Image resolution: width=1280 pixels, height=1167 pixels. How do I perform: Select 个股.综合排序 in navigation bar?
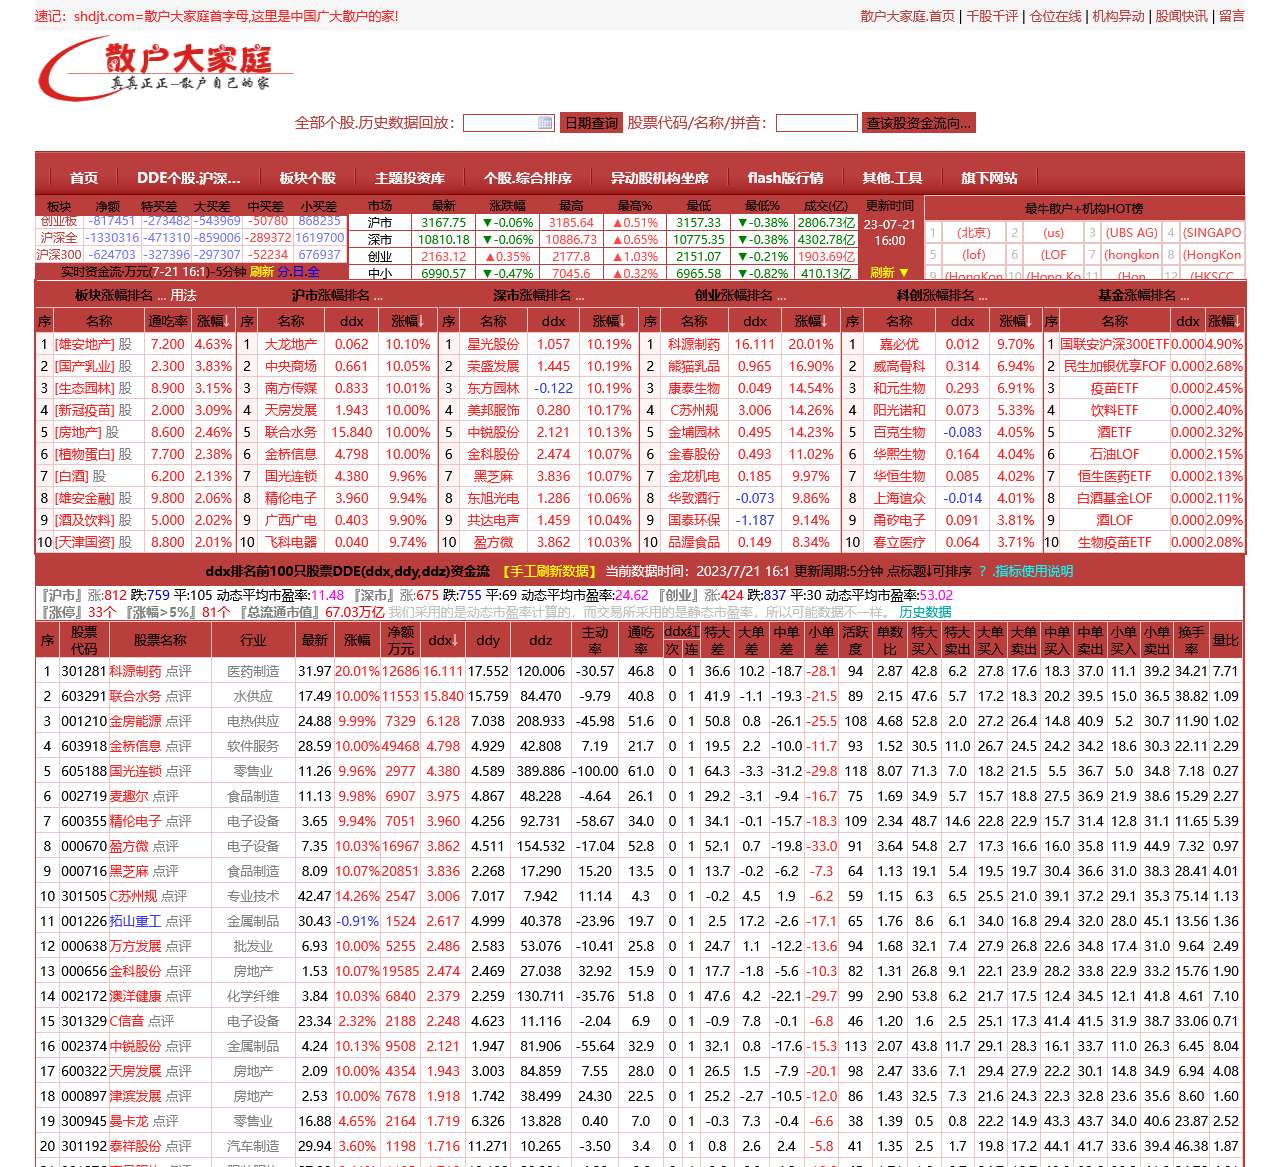click(528, 178)
